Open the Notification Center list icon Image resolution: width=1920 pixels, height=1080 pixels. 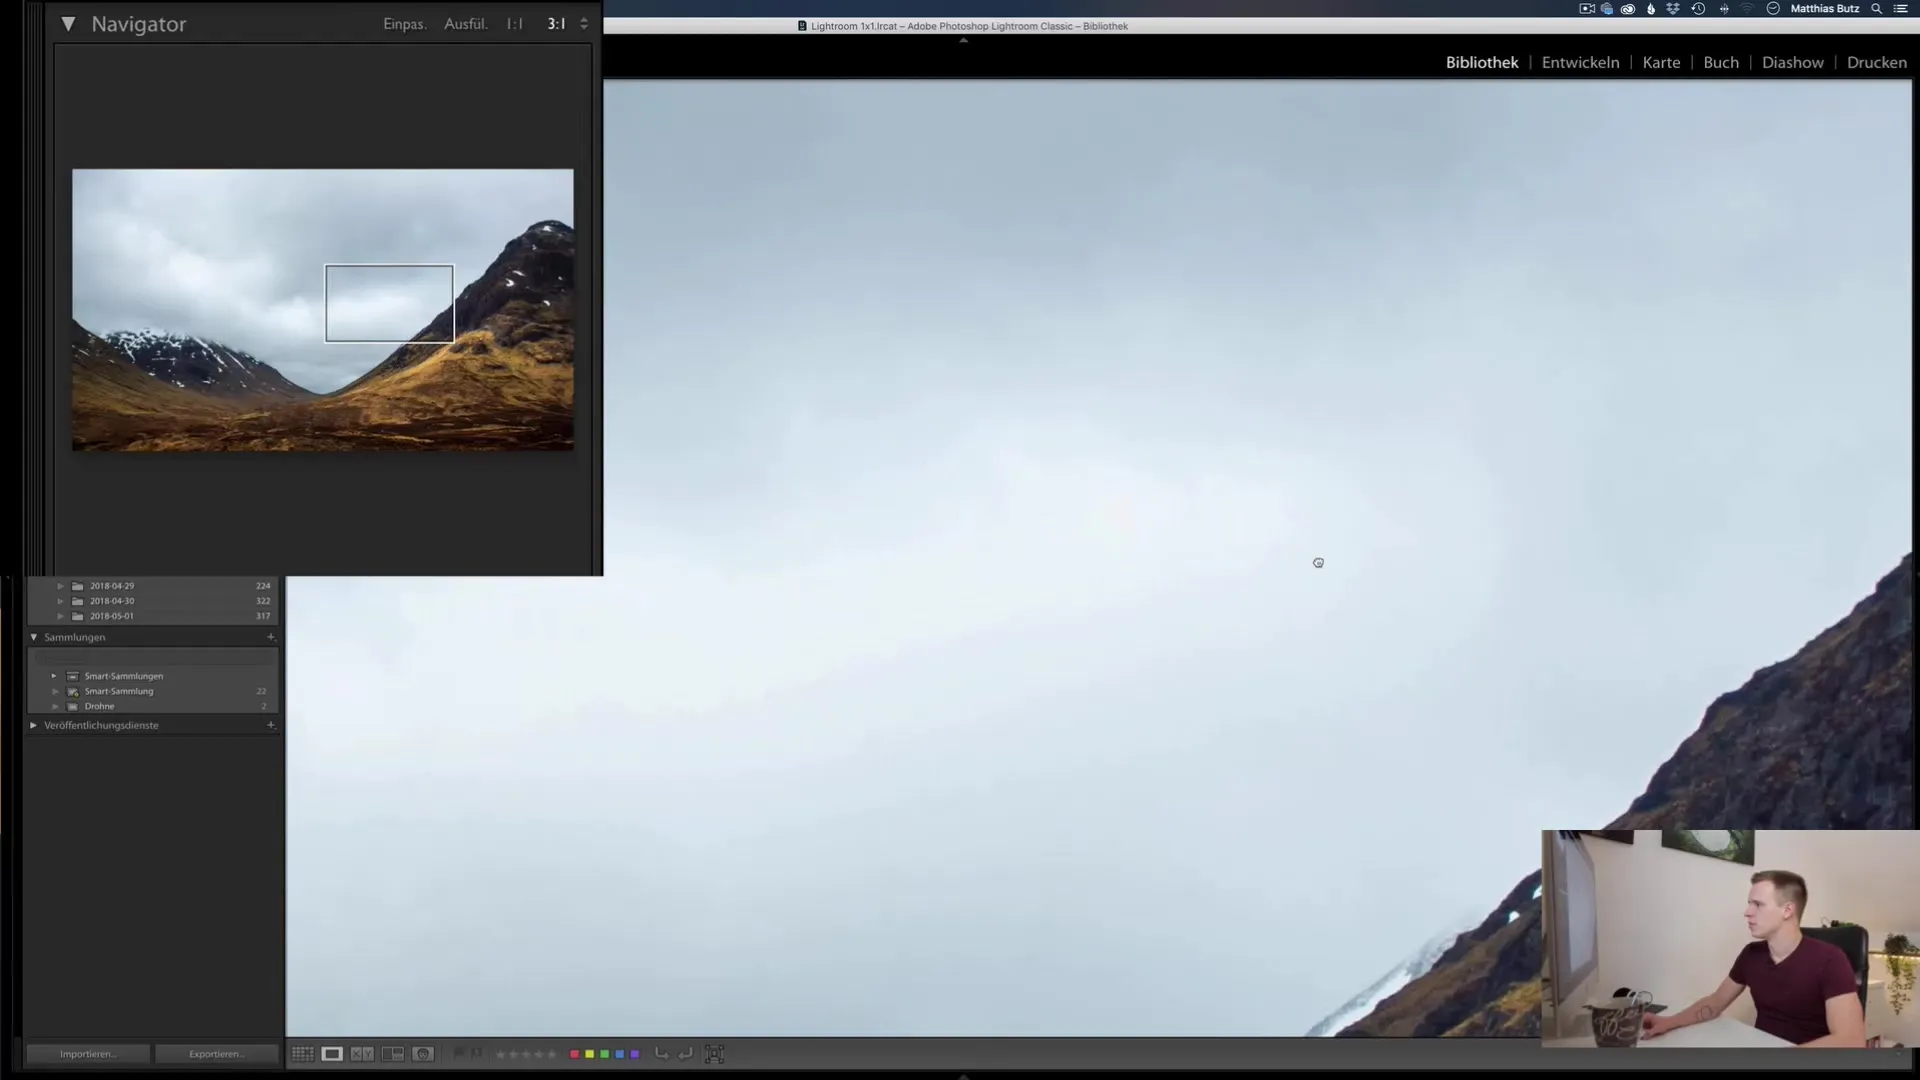point(1901,9)
